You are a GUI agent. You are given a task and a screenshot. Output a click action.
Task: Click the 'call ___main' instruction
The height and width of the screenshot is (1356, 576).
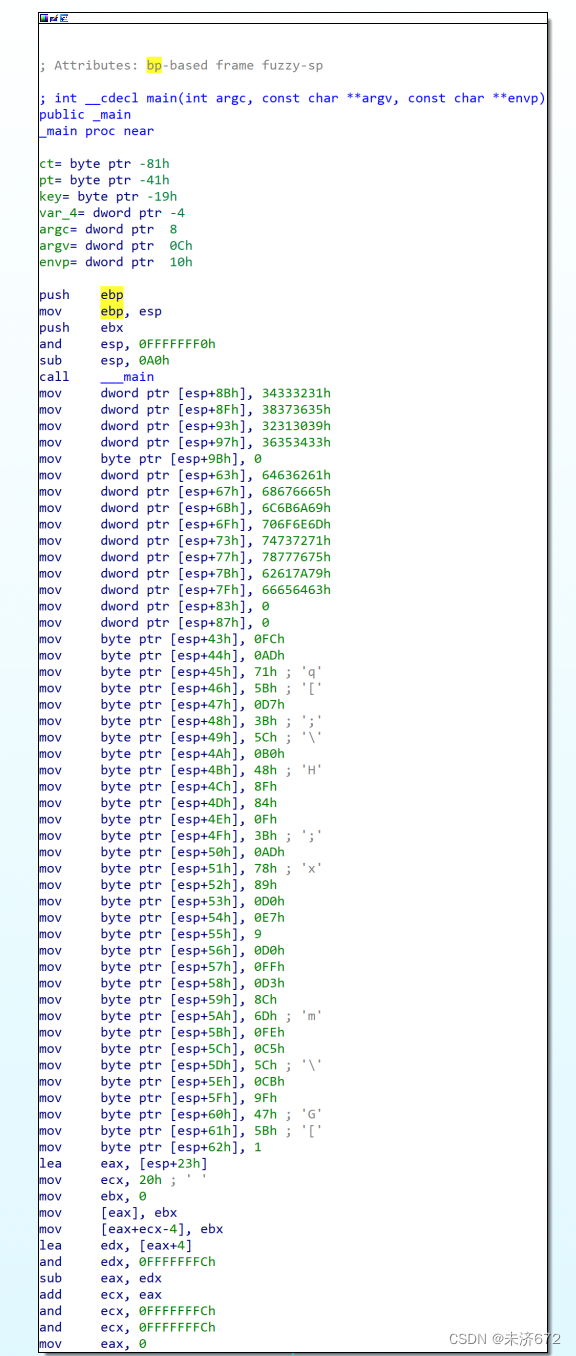point(97,377)
